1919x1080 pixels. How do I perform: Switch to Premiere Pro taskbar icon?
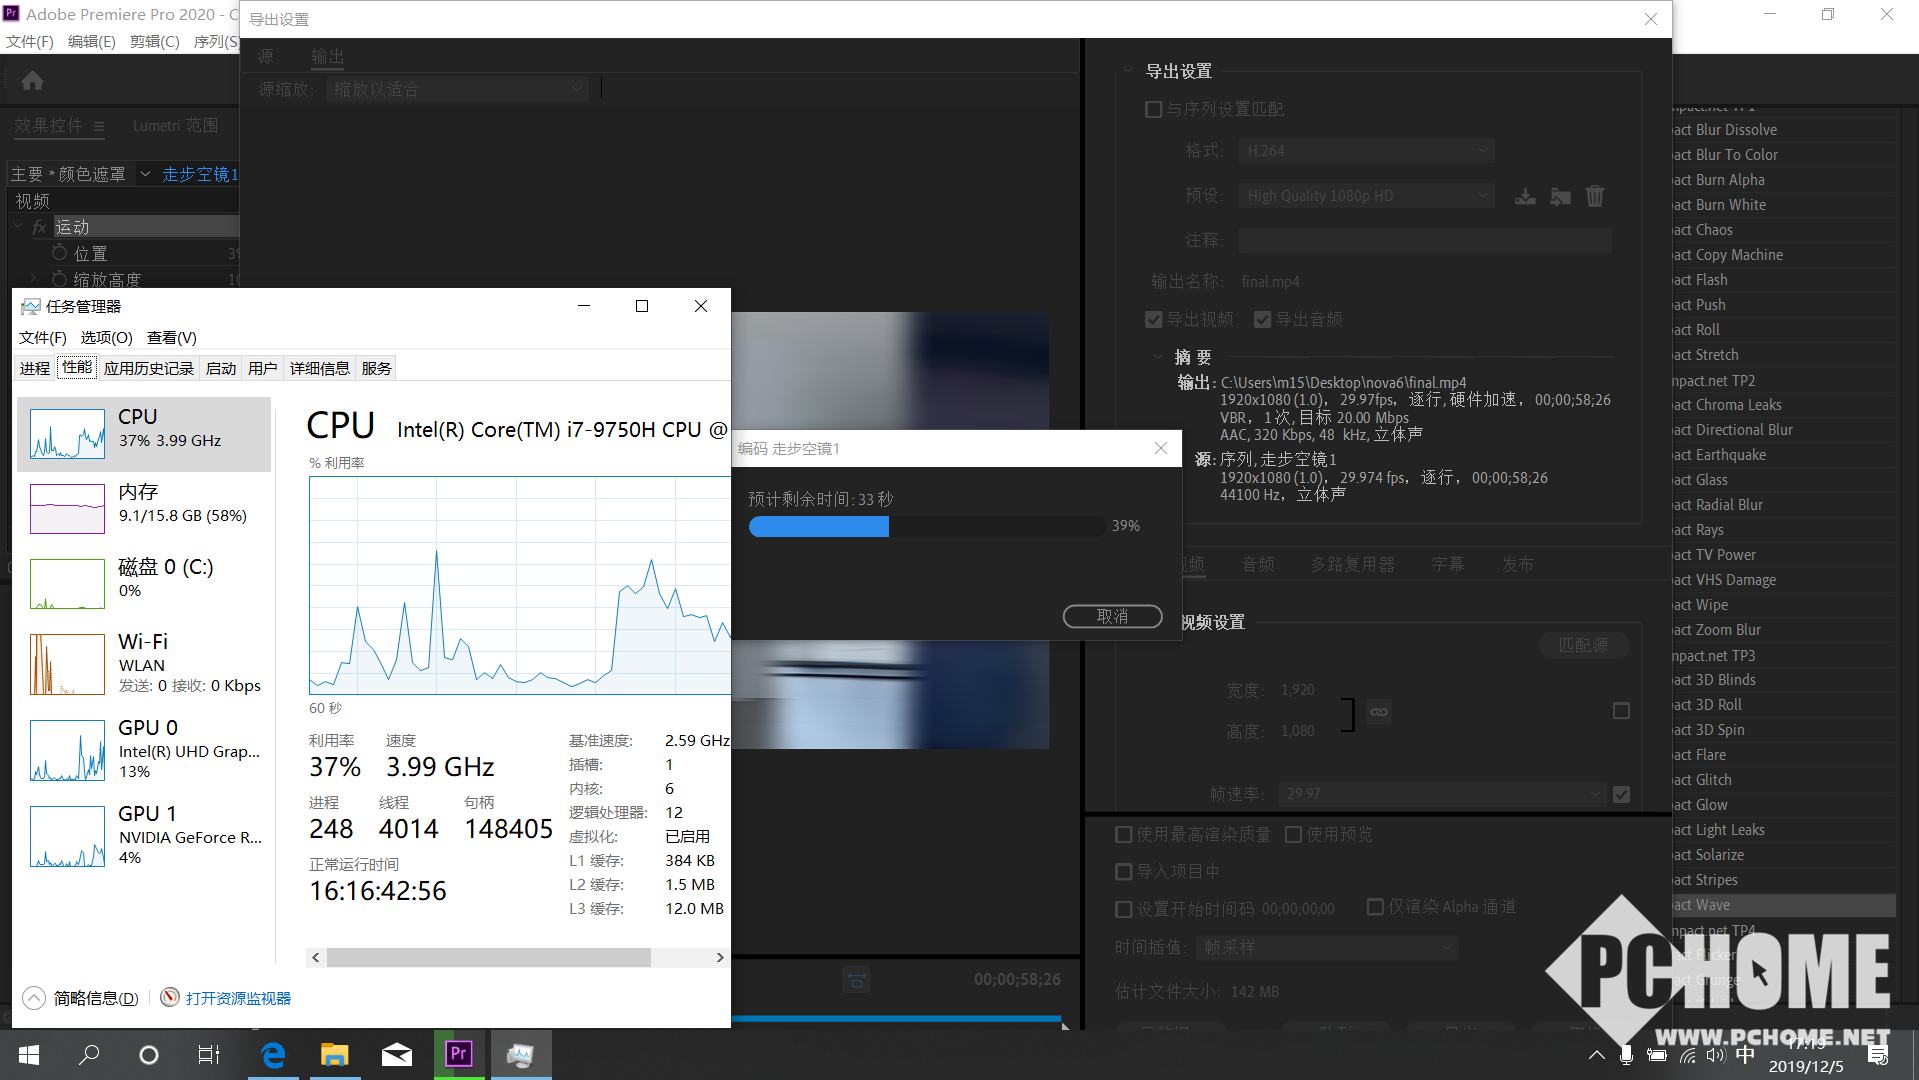click(x=459, y=1054)
